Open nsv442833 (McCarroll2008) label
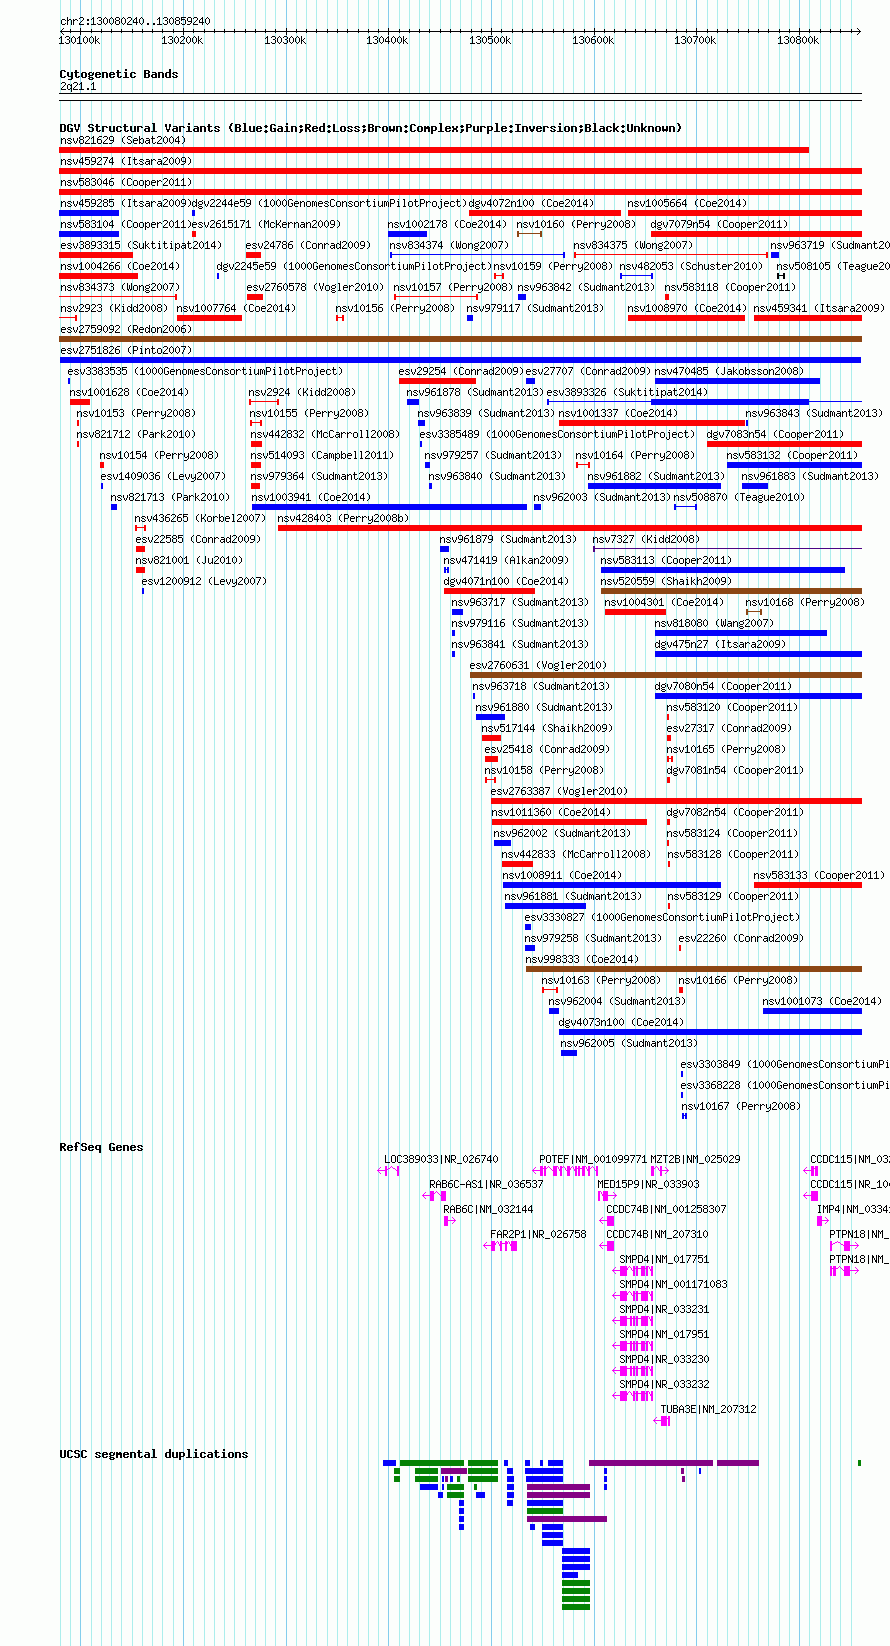 pos(576,854)
